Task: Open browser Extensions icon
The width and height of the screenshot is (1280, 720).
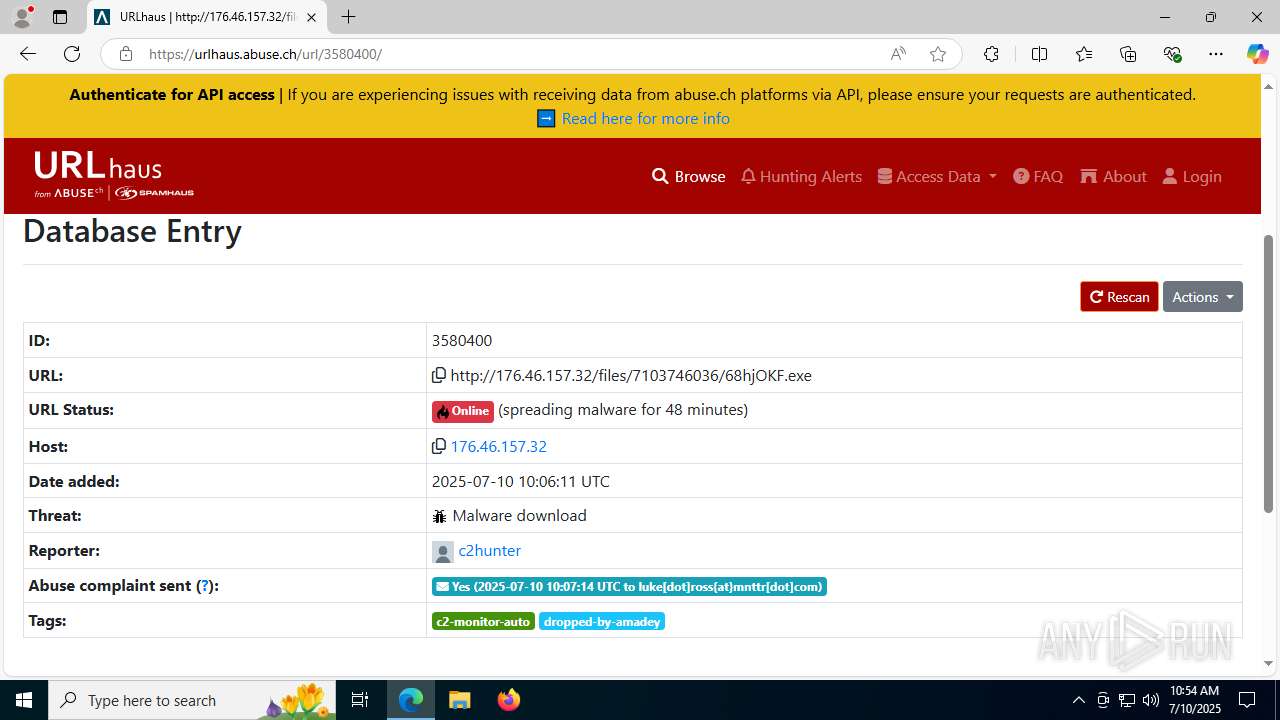Action: click(991, 54)
